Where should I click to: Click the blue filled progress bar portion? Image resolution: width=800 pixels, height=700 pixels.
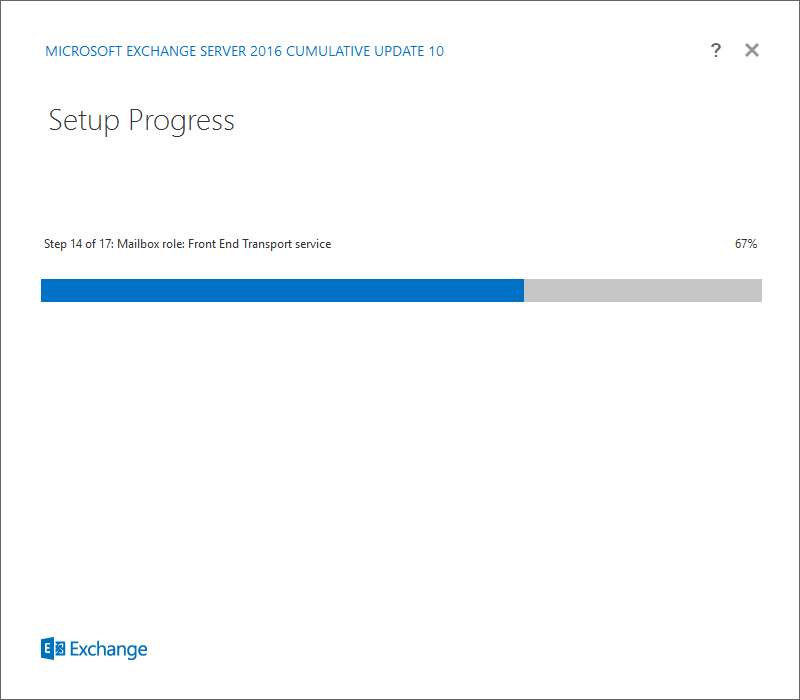[x=282, y=290]
